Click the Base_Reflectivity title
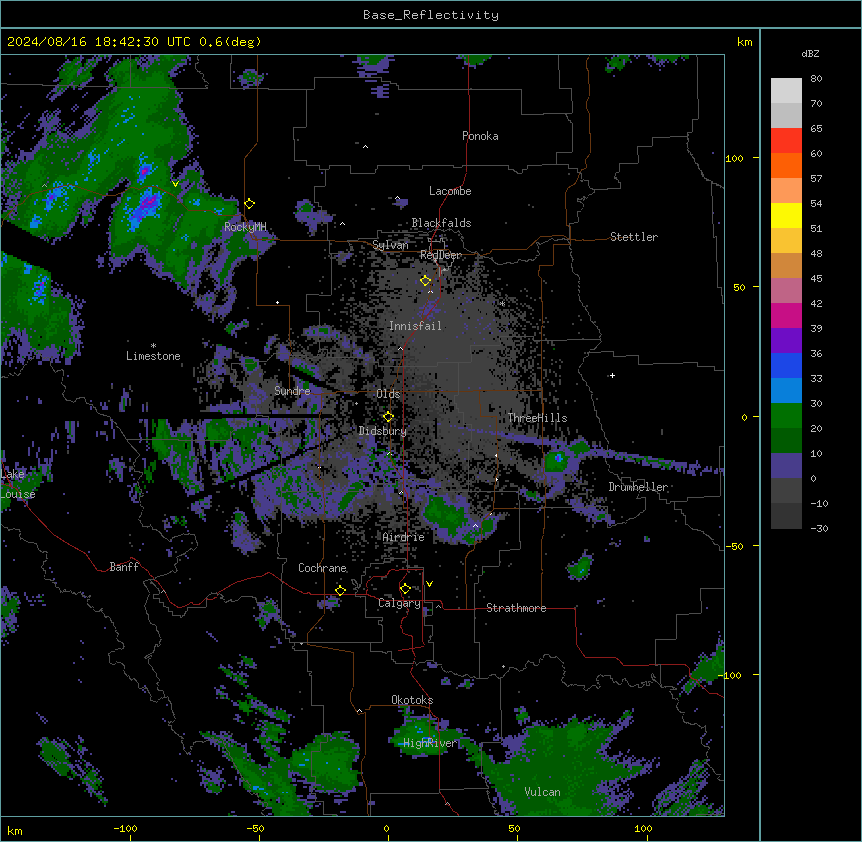 pyautogui.click(x=431, y=15)
